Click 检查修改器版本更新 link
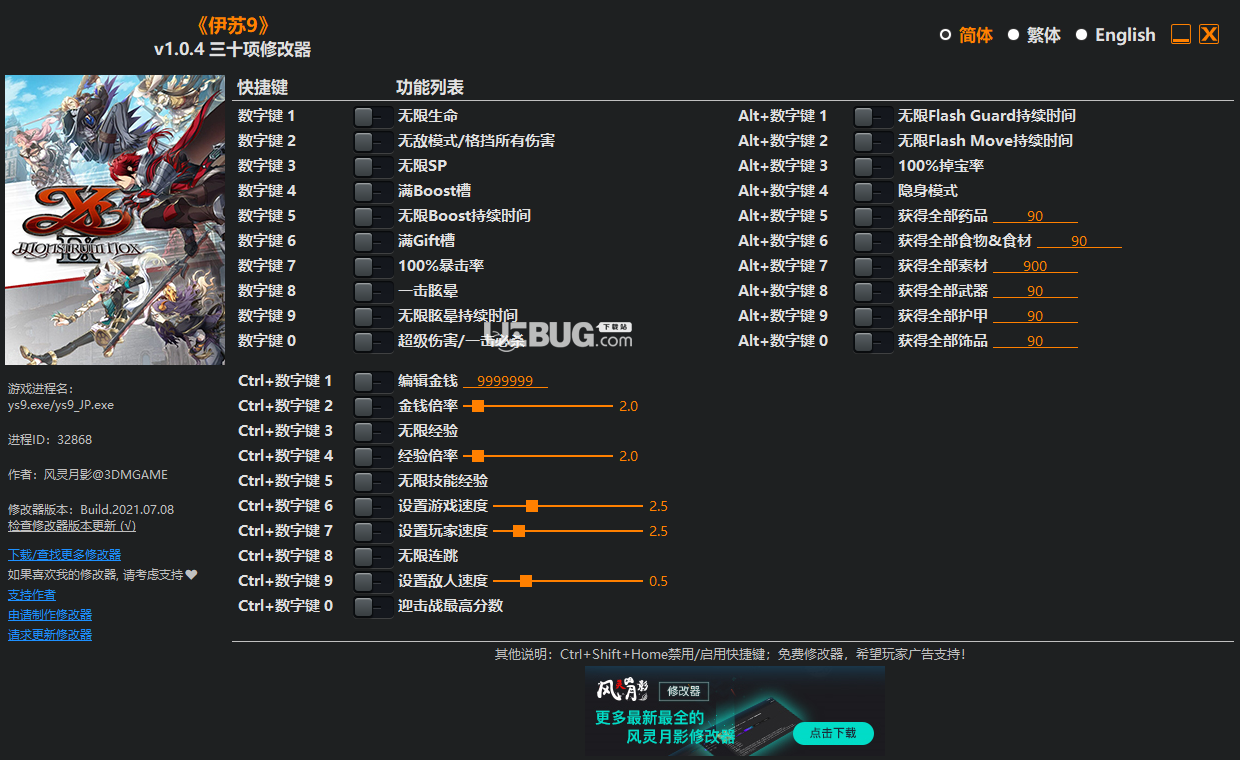Image resolution: width=1240 pixels, height=760 pixels. [x=72, y=525]
